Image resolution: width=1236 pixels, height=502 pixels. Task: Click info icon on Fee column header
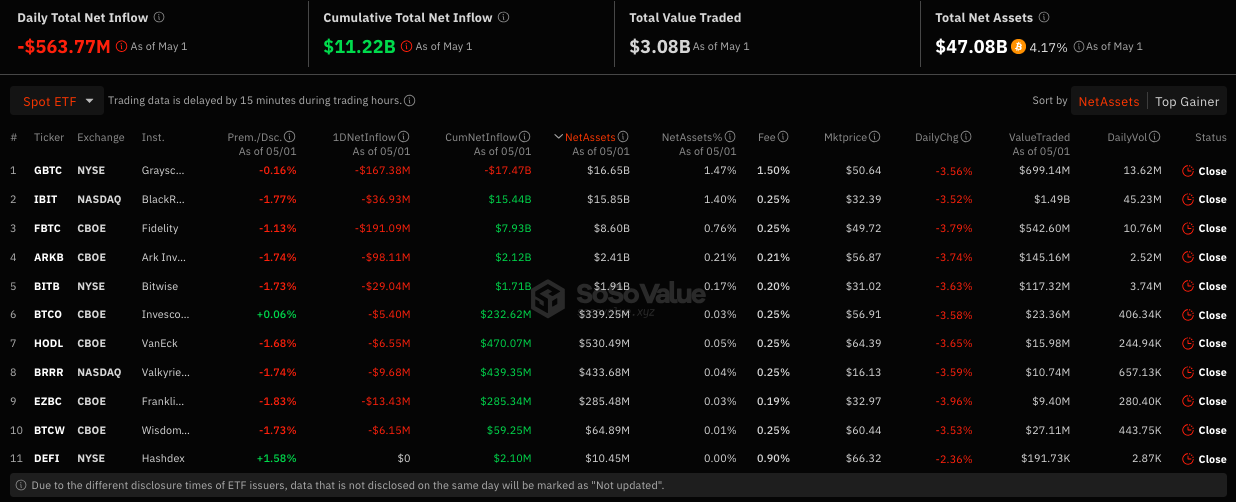783,137
